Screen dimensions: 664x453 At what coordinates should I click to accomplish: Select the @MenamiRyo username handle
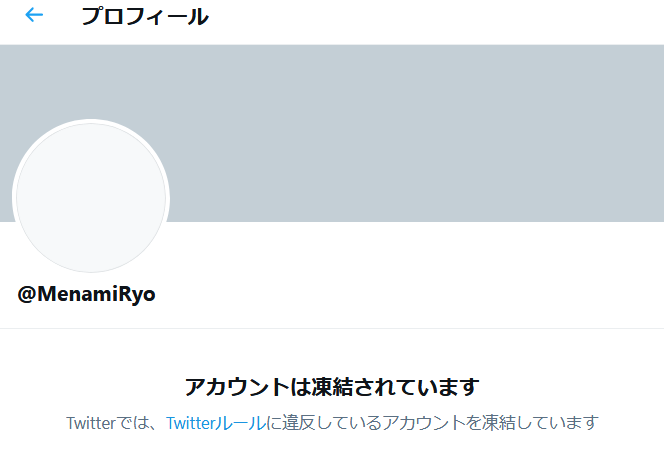87,295
